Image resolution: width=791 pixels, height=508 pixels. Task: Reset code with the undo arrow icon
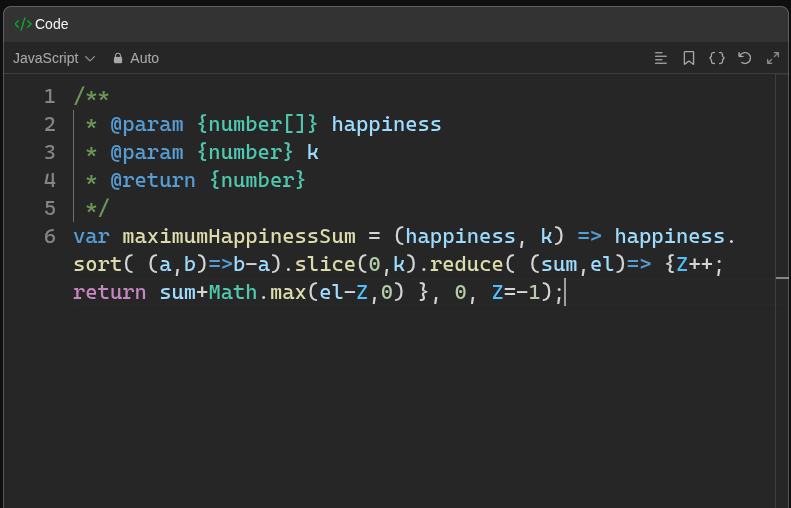click(745, 59)
